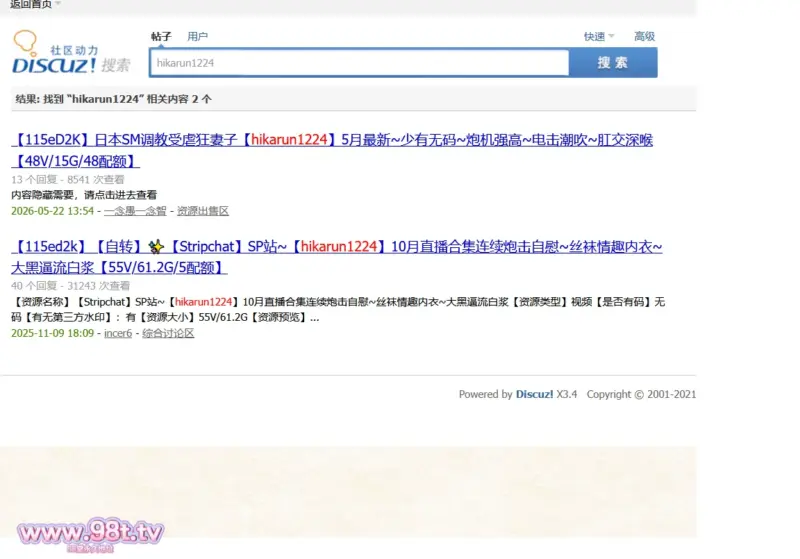Click the Copyright © 2001-2021 text
Screen dimensions: 800x559
(x=641, y=394)
